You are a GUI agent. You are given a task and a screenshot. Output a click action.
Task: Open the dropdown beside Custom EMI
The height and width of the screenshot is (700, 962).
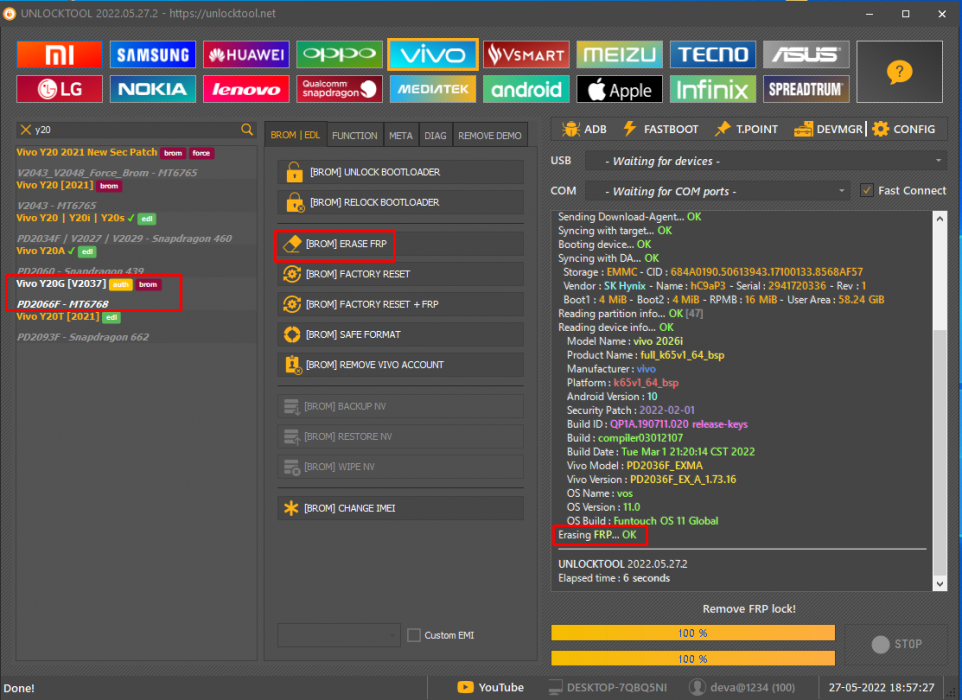pos(339,635)
